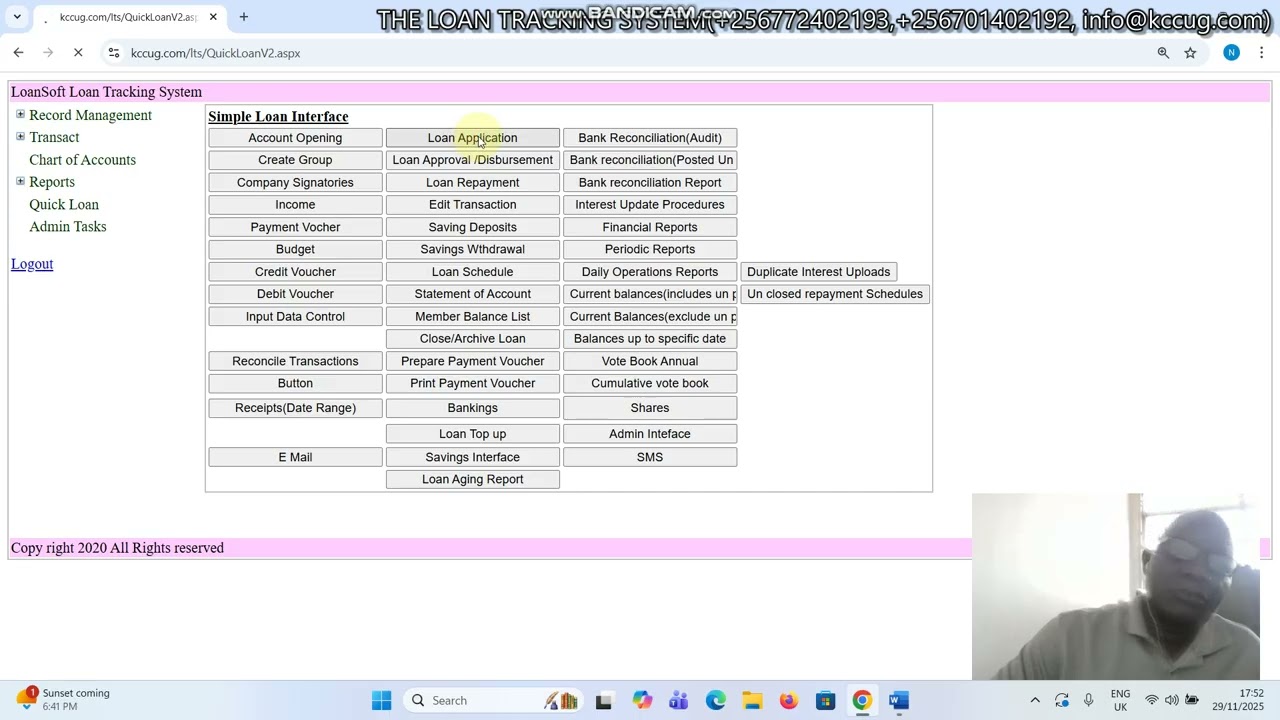Open Daily Operations Reports

[x=650, y=272]
